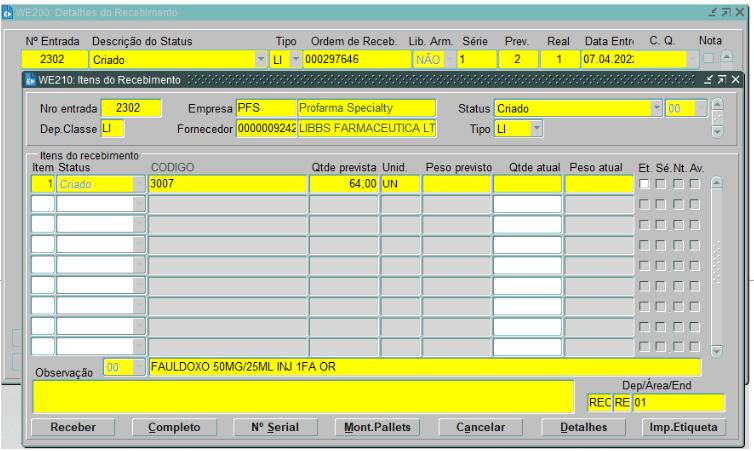Open the Tipo LI dropdown in WE200

coord(296,60)
